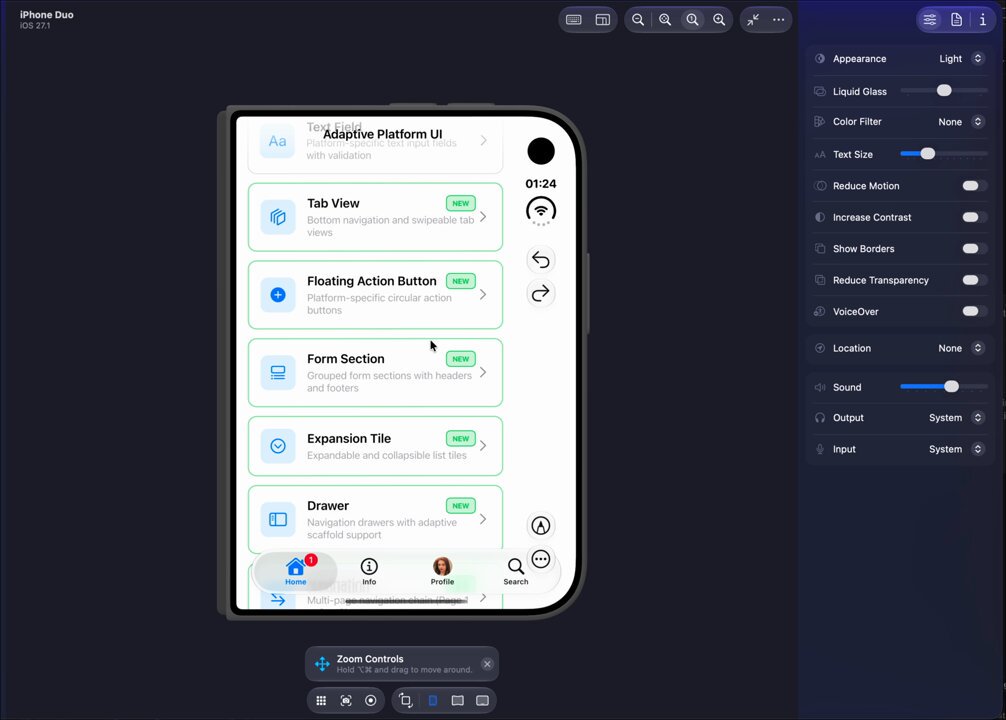Adjust the Liquid Glass slider
Screen dimensions: 1006x720
(944, 91)
